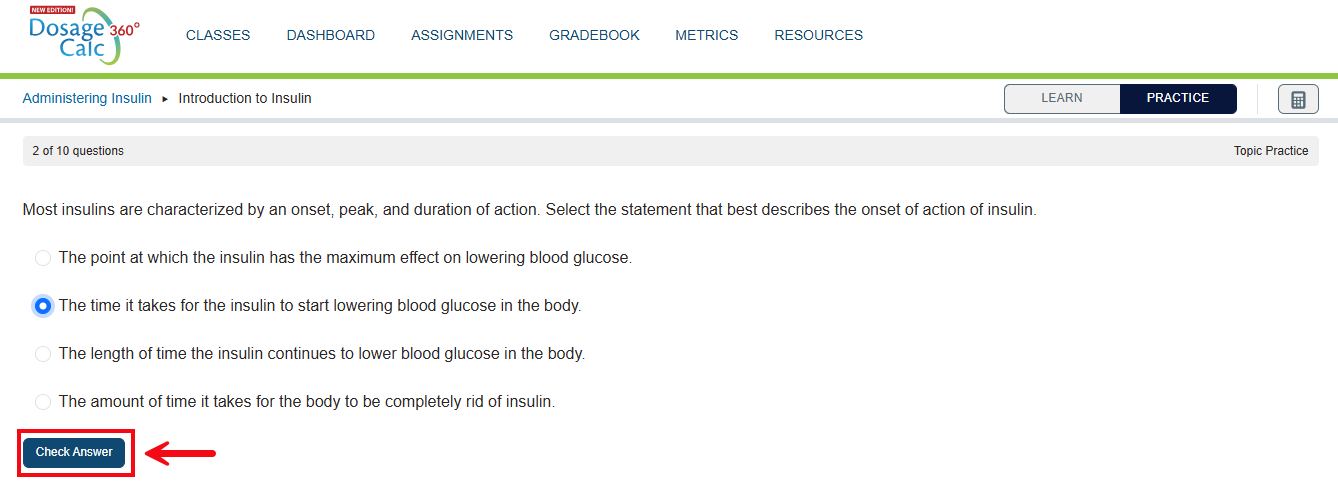
Task: Click the breadcrumb arrow separator
Action: pyautogui.click(x=165, y=99)
